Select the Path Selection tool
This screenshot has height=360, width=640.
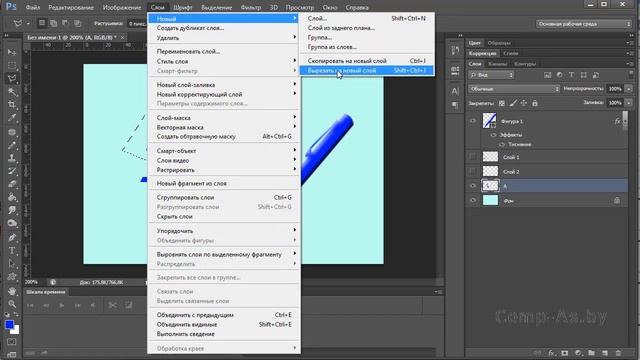tap(12, 263)
